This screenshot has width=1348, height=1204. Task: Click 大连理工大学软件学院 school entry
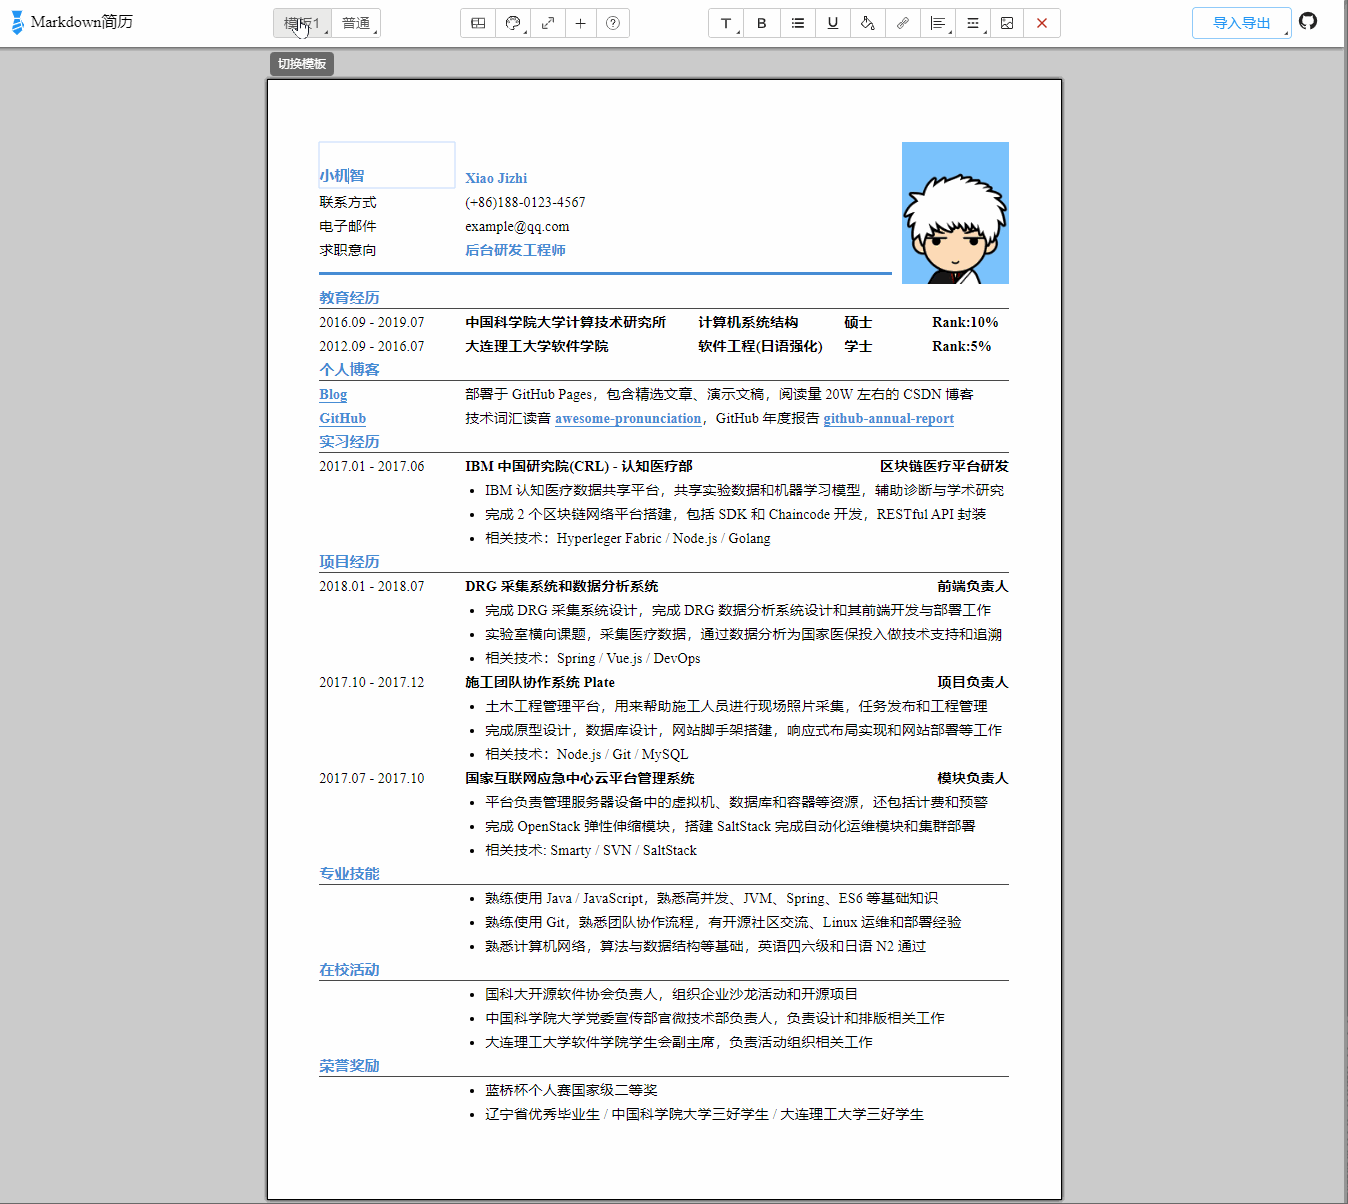(536, 346)
